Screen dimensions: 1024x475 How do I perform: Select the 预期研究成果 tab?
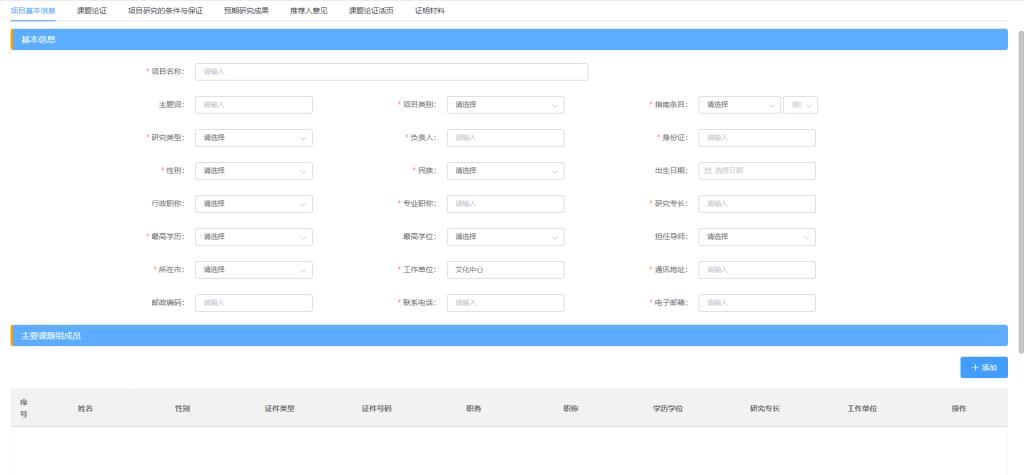coord(246,10)
